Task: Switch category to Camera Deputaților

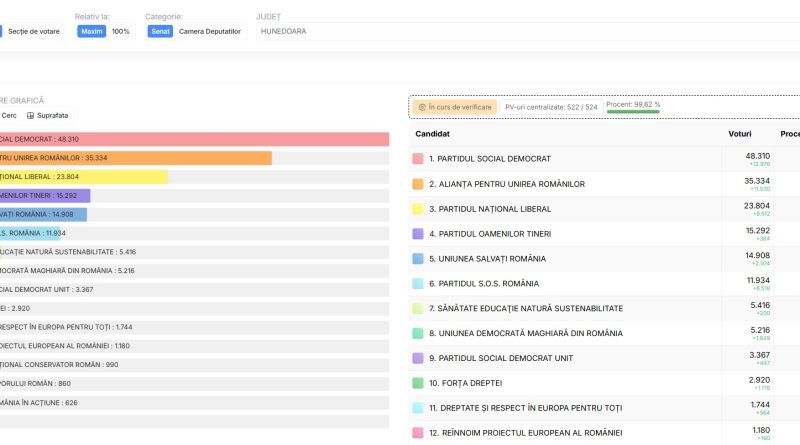Action: click(x=209, y=31)
